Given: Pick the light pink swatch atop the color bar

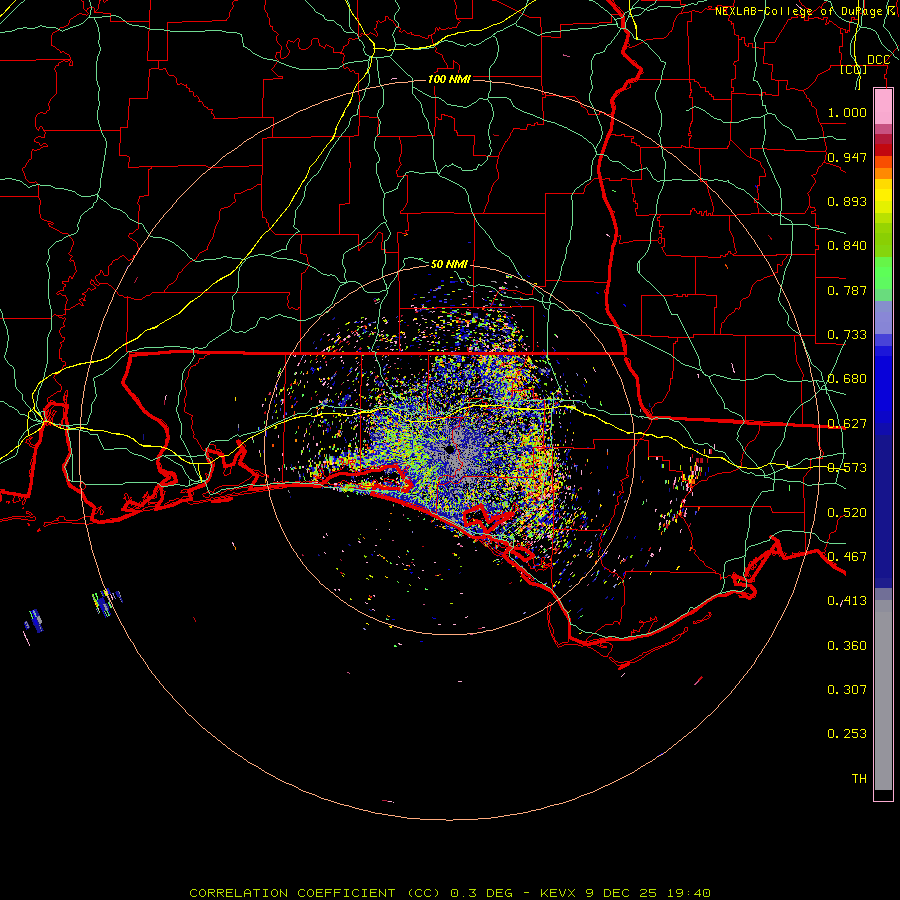Looking at the screenshot, I should tap(883, 107).
